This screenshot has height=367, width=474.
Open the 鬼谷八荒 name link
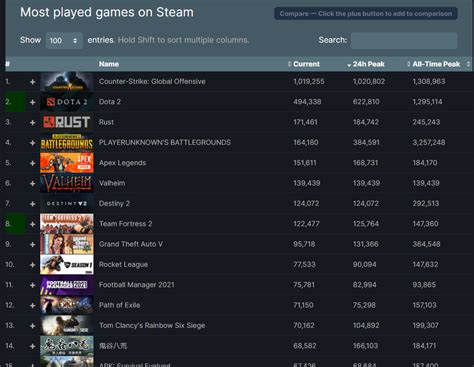(113, 346)
